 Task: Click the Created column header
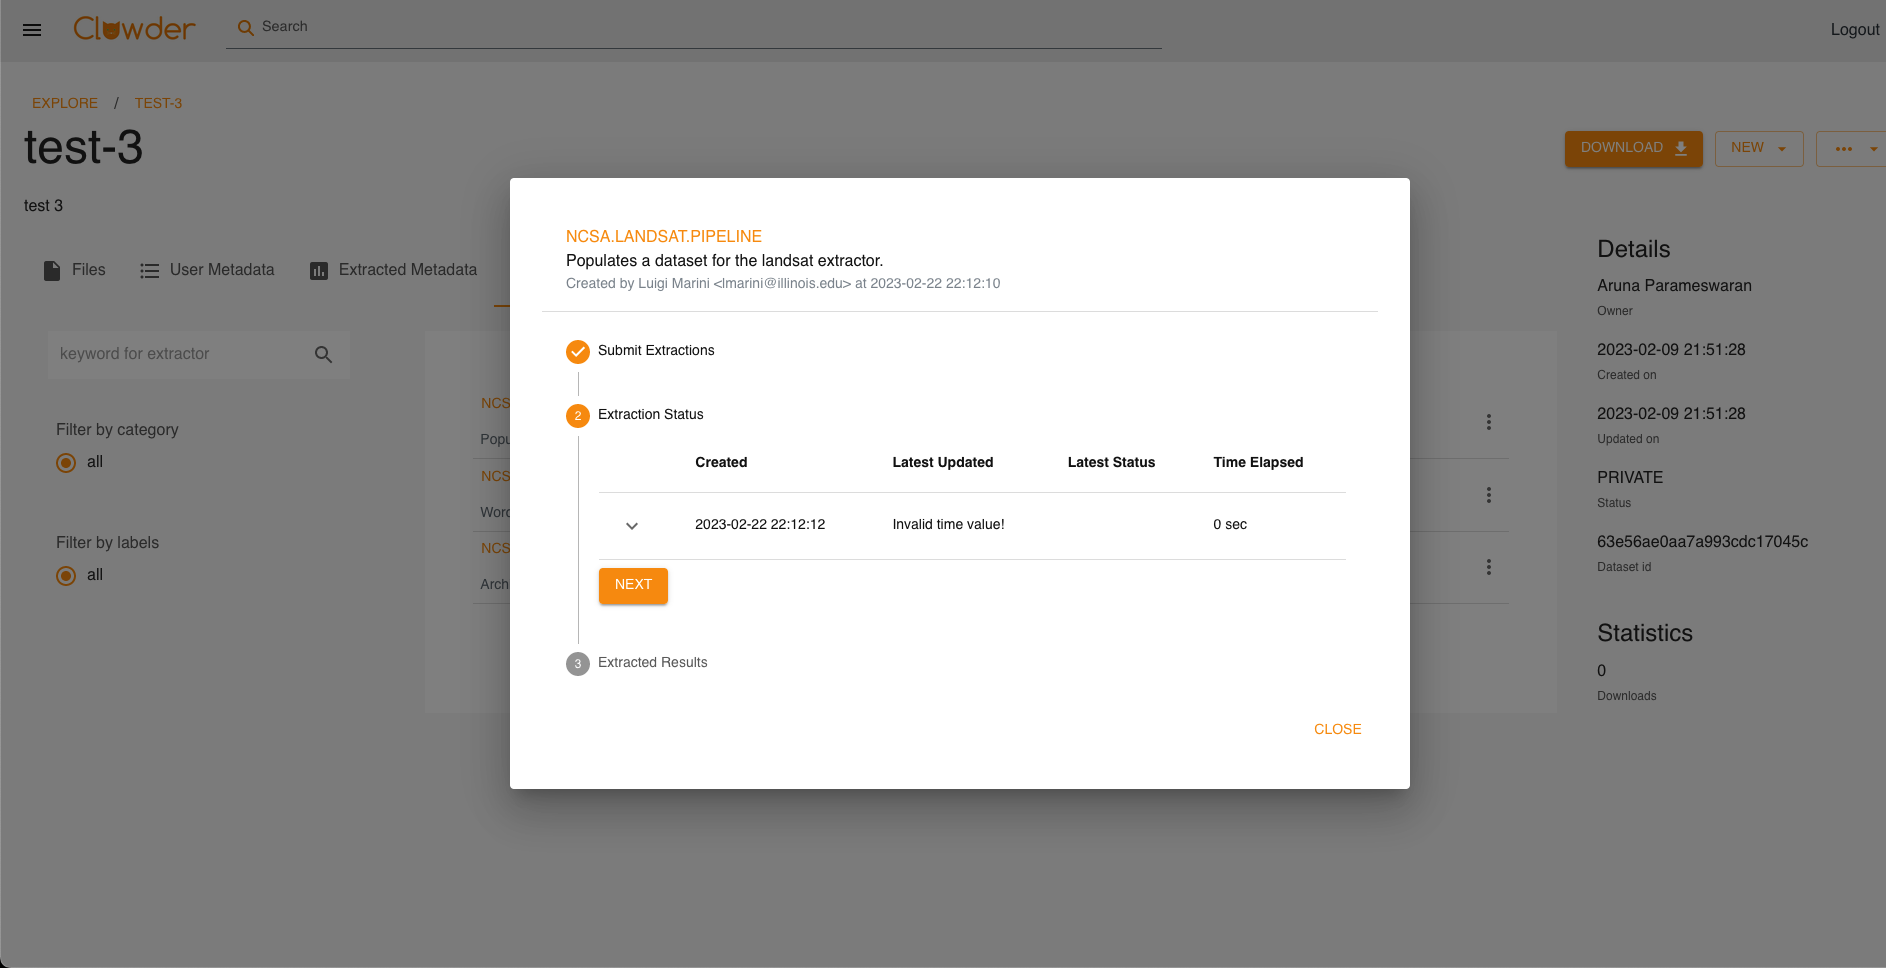[721, 462]
